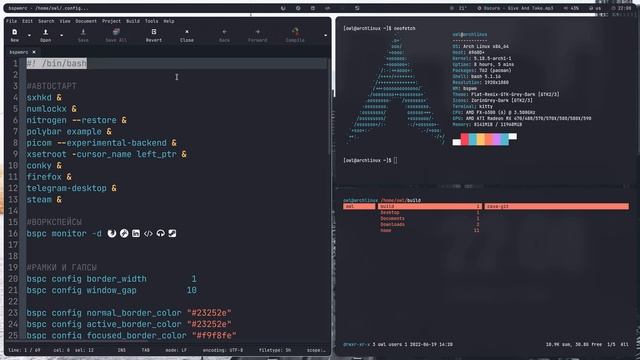This screenshot has height=360, width=640.
Task: Click the 'filetype: Sh' status bar entry
Action: click(275, 350)
